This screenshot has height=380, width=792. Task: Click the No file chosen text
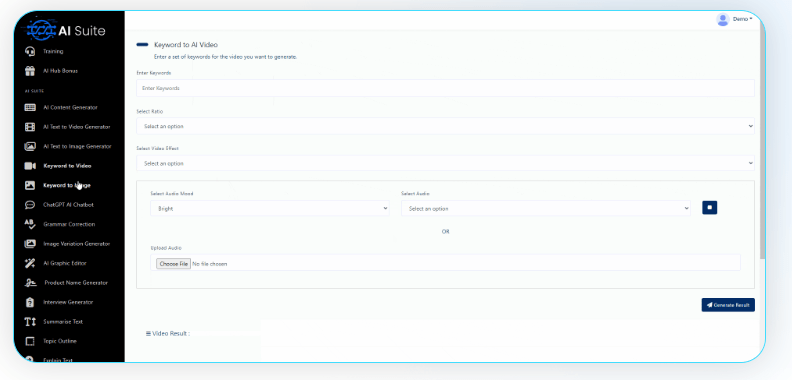[x=210, y=264]
